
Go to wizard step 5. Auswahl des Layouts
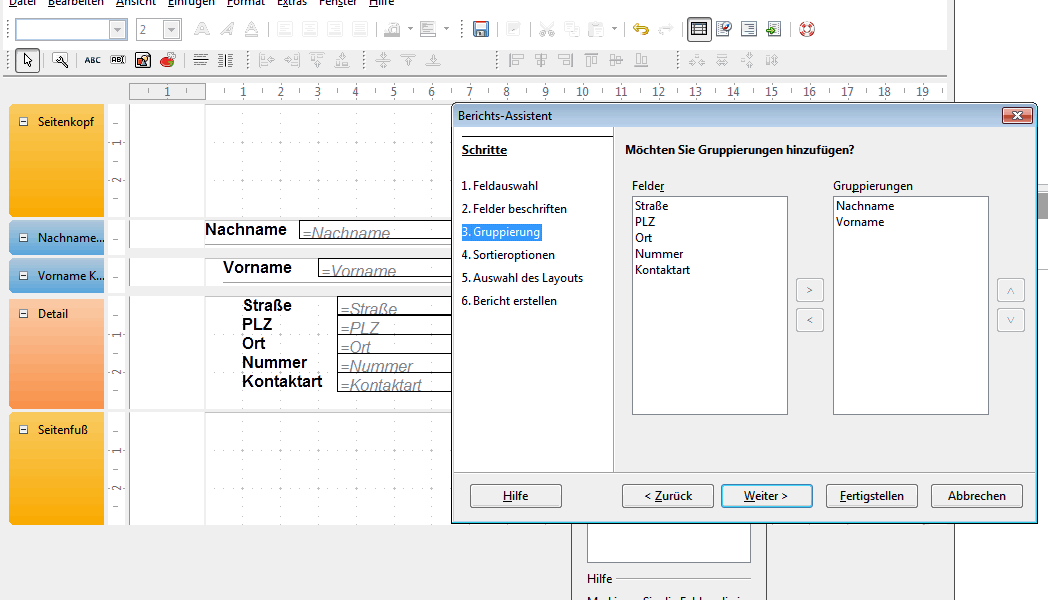(x=522, y=278)
